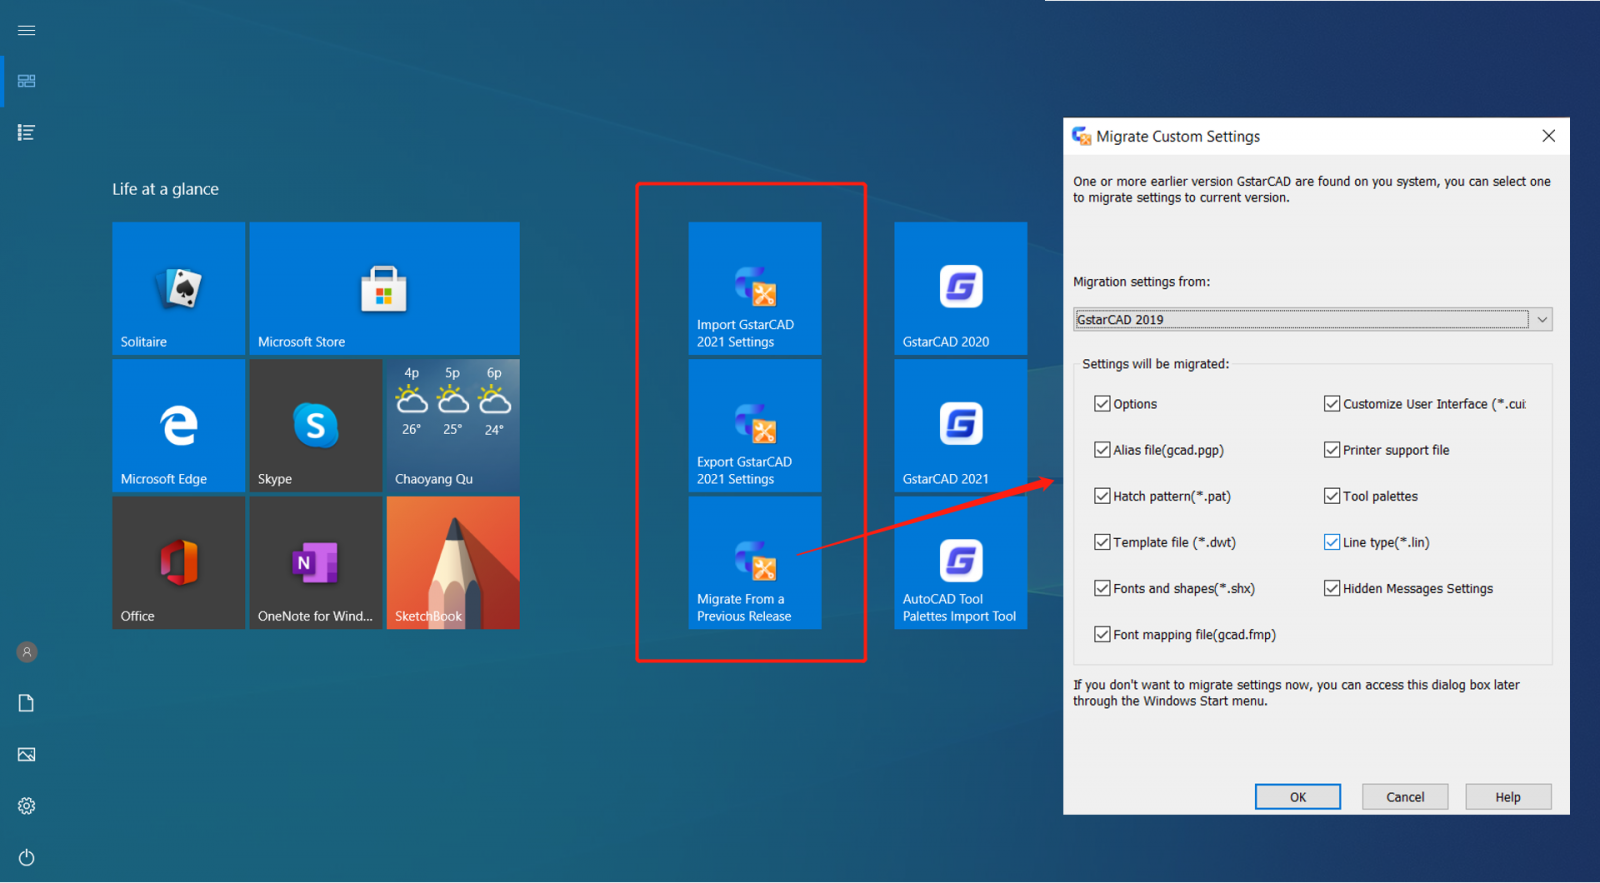Open the Office tile
Viewport: 1600px width, 883px height.
[178, 562]
